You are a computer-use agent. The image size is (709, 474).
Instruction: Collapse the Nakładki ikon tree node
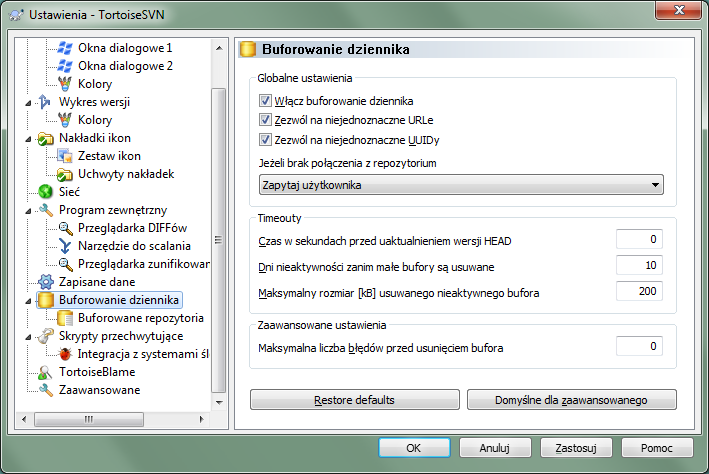tap(28, 139)
